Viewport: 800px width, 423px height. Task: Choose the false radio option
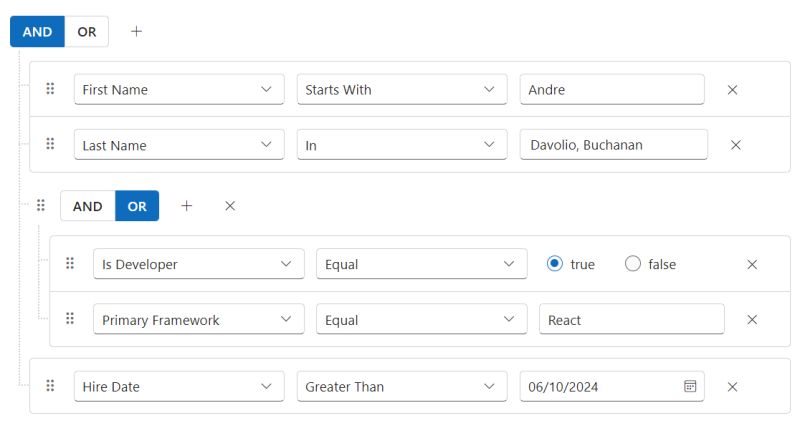(633, 264)
